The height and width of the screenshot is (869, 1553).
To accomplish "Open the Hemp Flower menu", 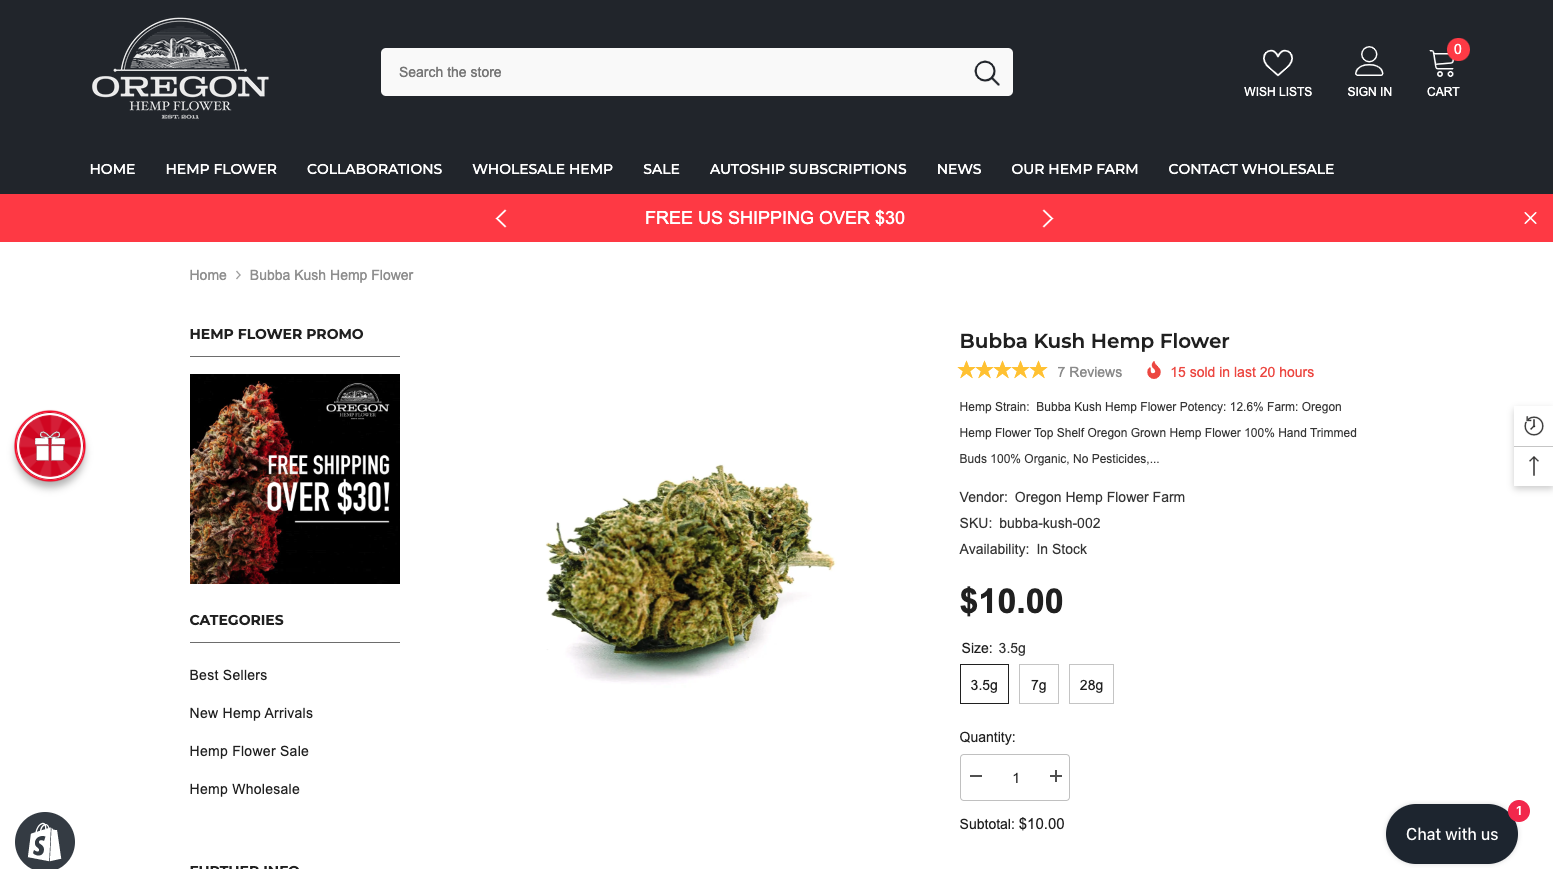I will point(221,169).
